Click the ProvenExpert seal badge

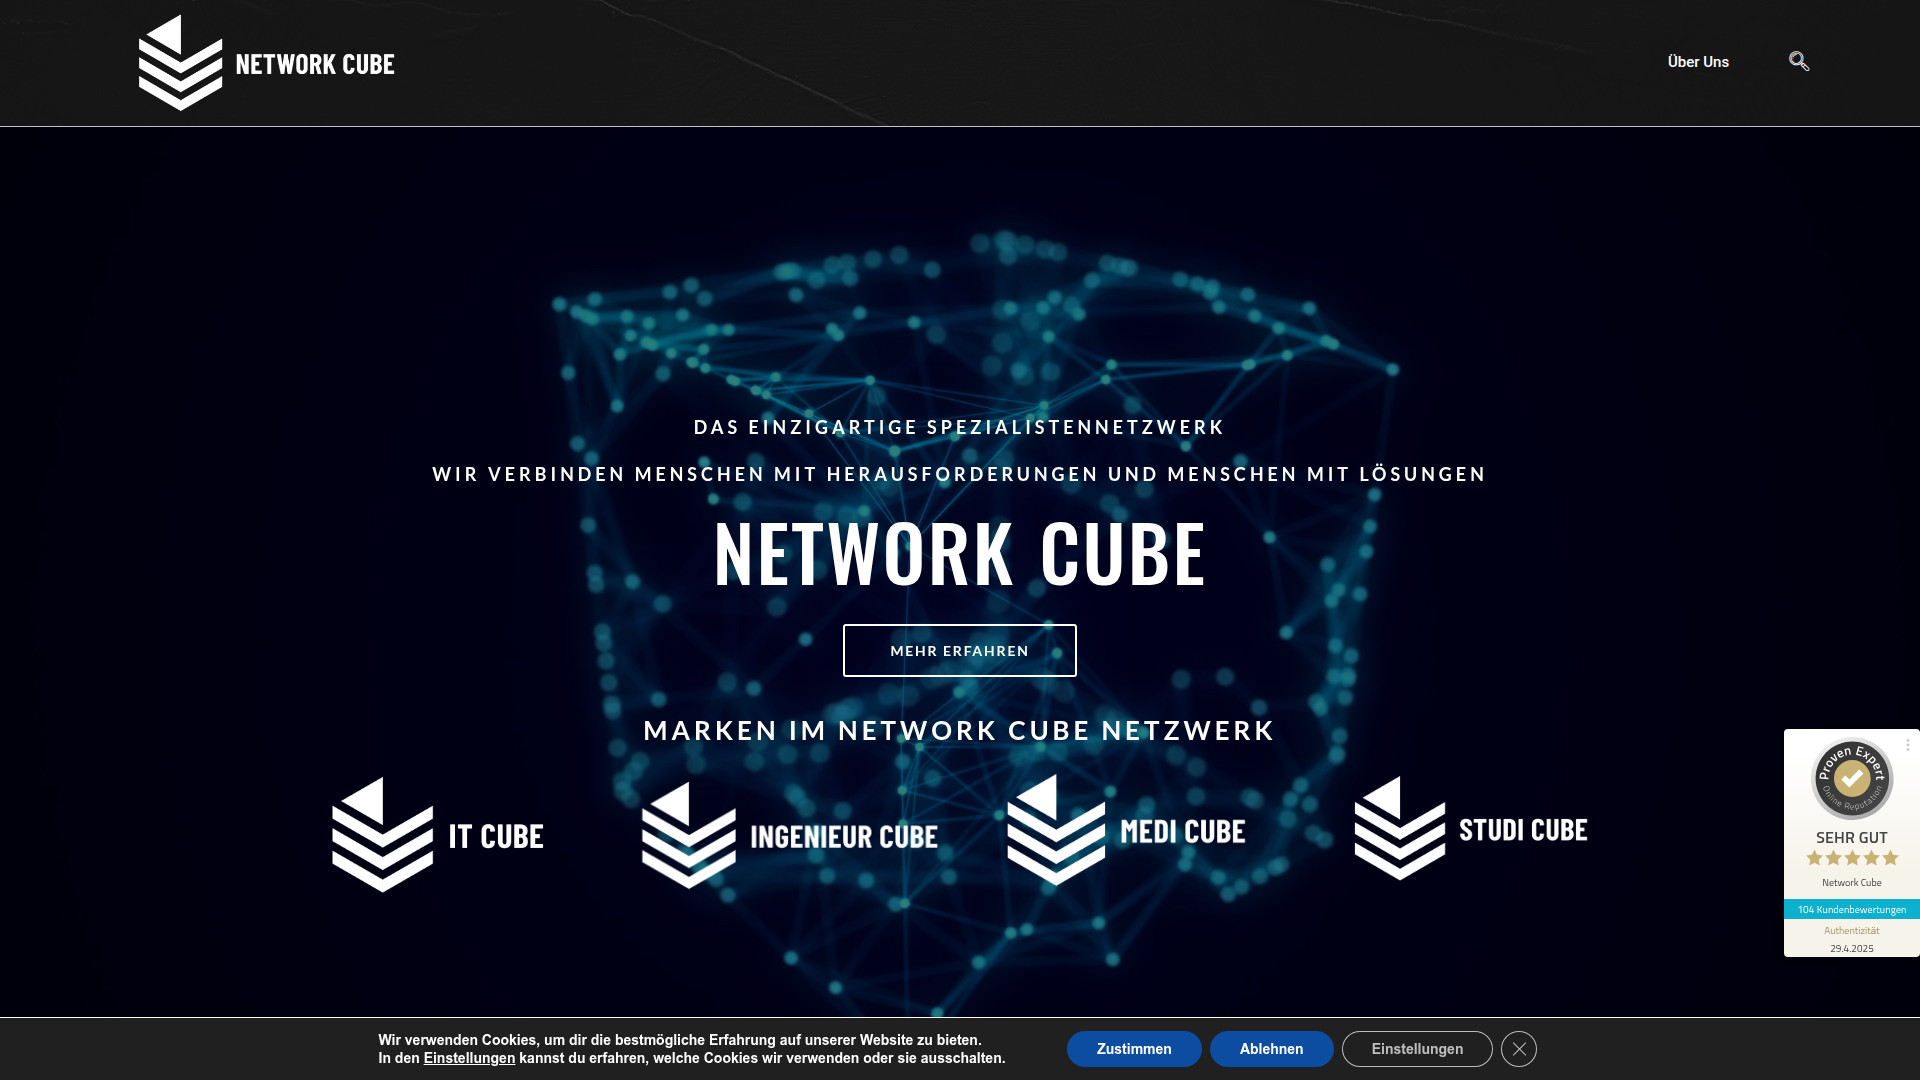click(x=1852, y=778)
